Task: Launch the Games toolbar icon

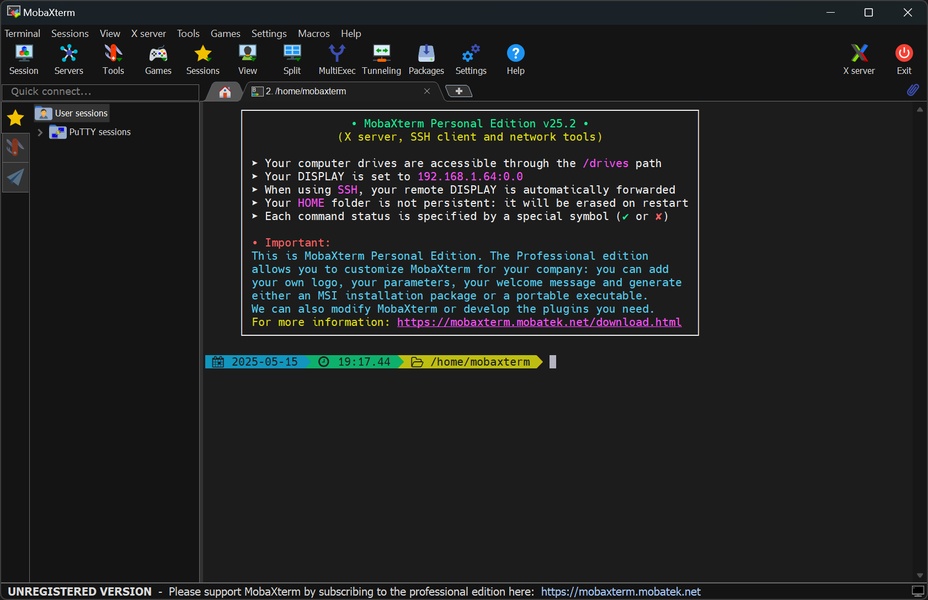Action: [x=158, y=59]
